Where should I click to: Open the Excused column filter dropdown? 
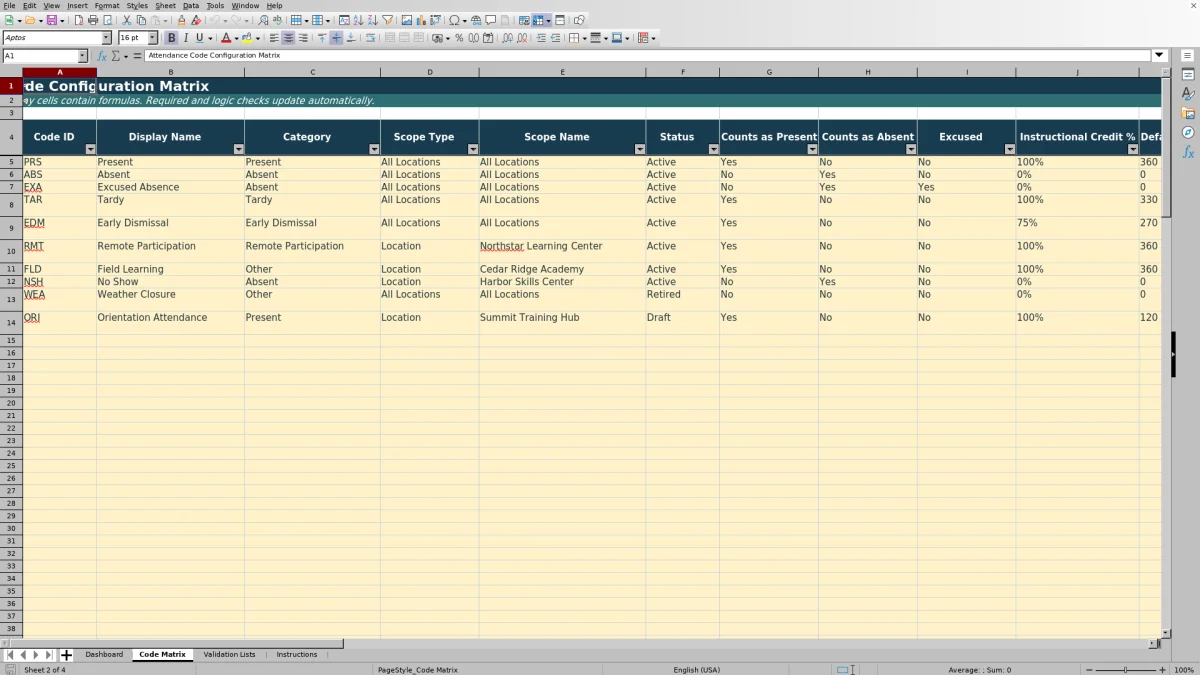click(x=1010, y=149)
